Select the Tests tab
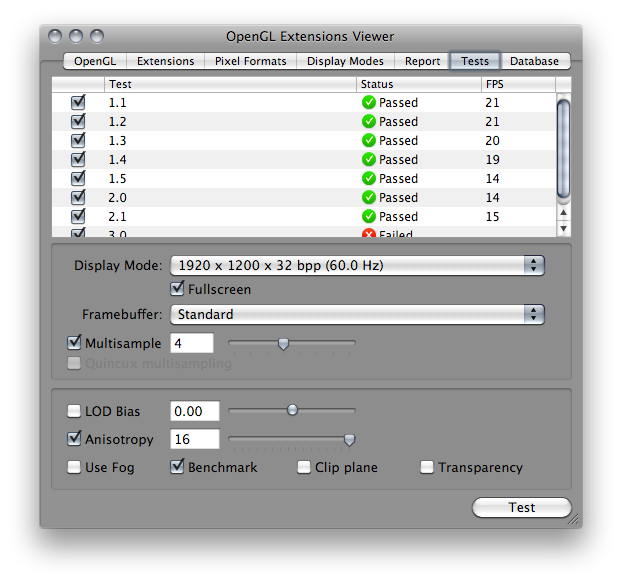 point(475,61)
